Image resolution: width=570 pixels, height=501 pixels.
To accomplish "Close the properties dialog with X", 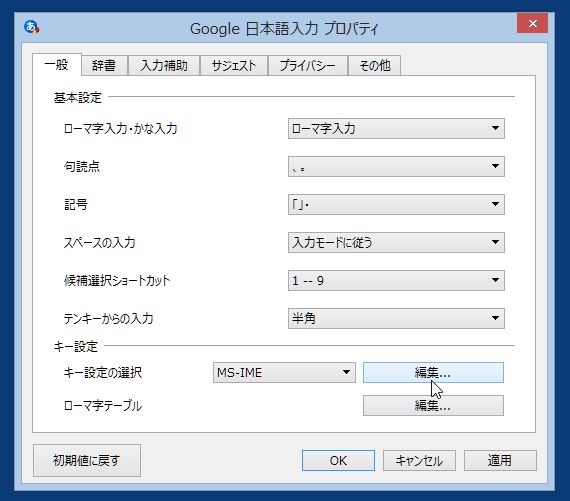I will [x=533, y=24].
